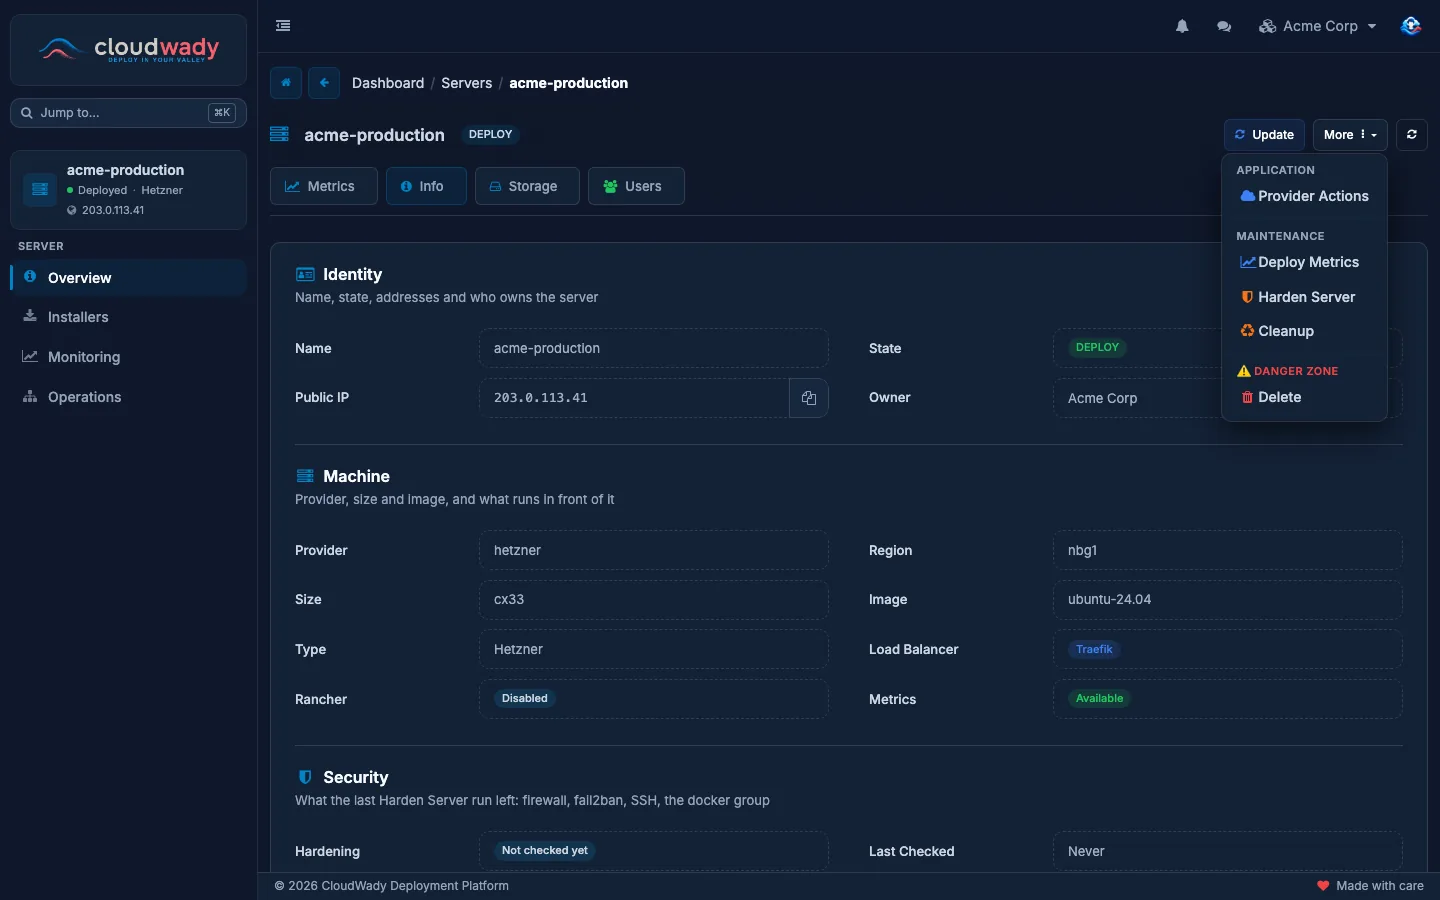This screenshot has height=900, width=1440.
Task: Open the Metrics tab
Action: 323,186
